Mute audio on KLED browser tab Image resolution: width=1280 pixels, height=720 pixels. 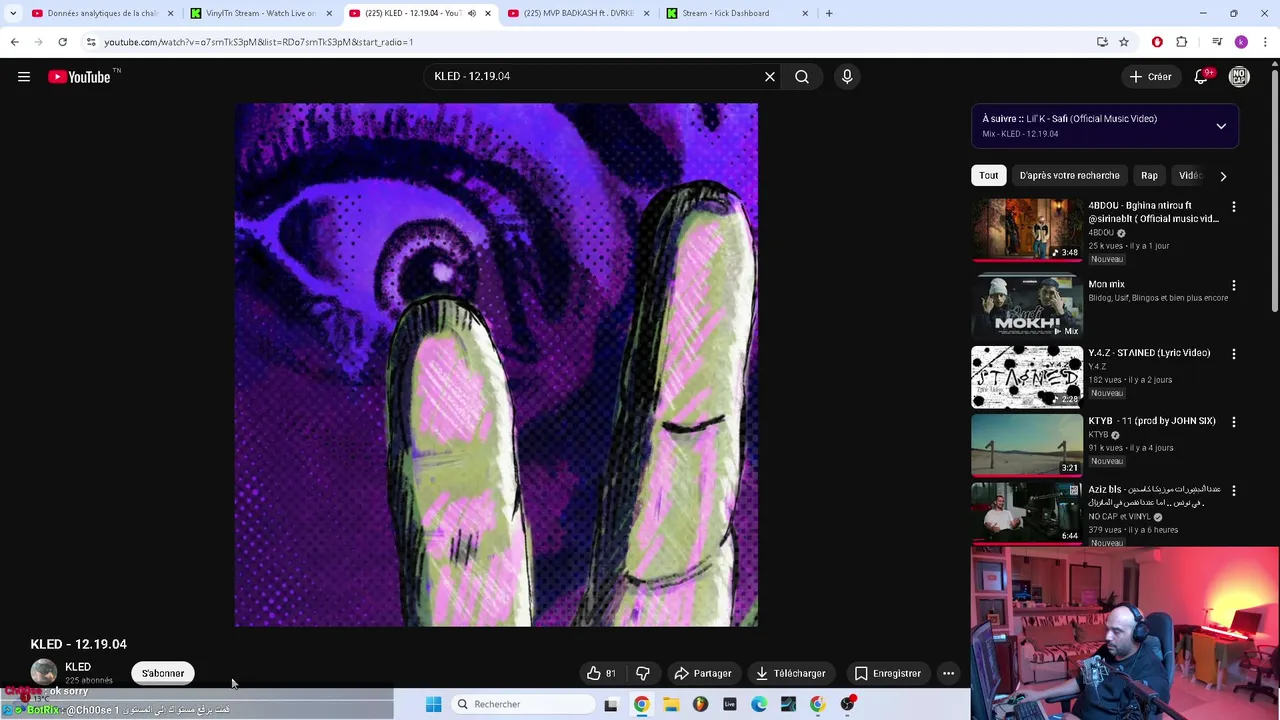click(x=472, y=13)
